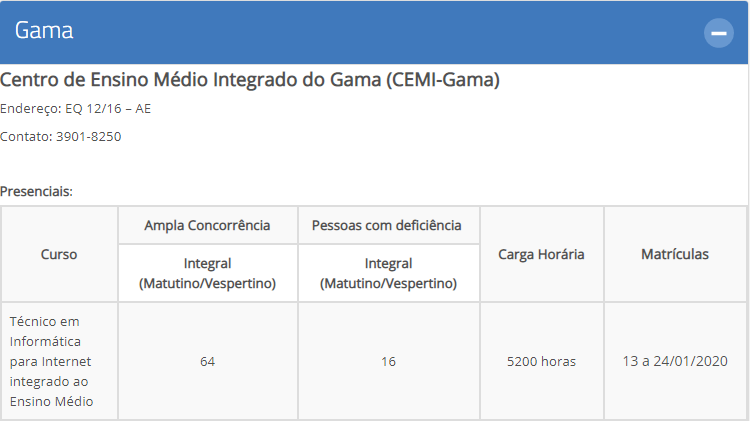Select the CEMI-Gama school heading
This screenshot has height=421, width=750.
click(250, 79)
